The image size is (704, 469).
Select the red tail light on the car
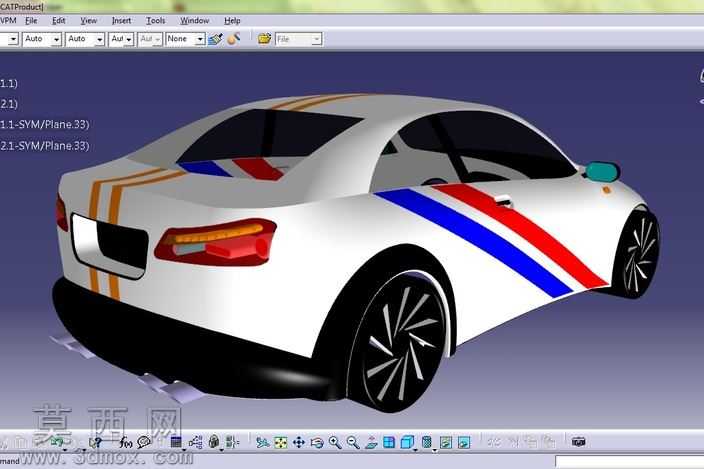217,243
